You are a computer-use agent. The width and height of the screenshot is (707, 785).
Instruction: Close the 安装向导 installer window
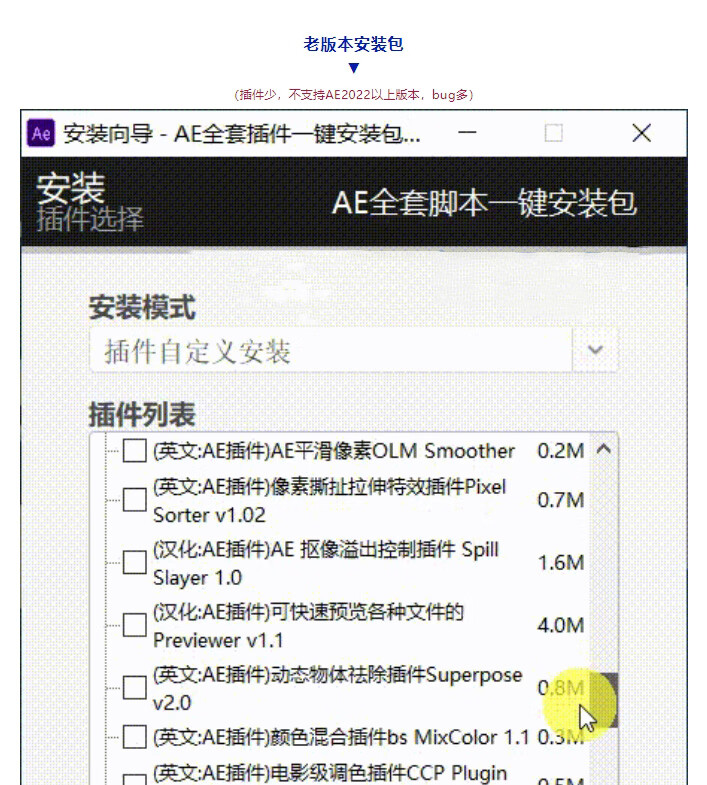(641, 133)
